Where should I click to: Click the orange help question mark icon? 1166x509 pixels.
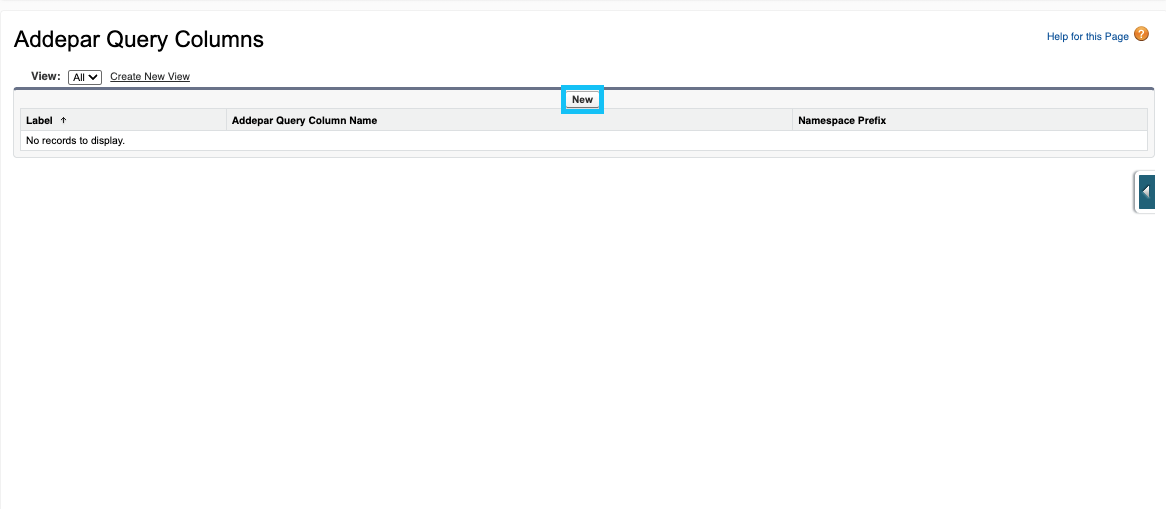click(x=1141, y=34)
